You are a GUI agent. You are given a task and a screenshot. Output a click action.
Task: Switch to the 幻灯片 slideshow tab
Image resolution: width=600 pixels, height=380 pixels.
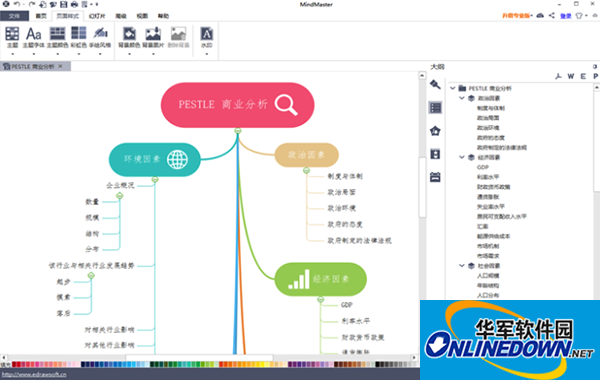(97, 16)
